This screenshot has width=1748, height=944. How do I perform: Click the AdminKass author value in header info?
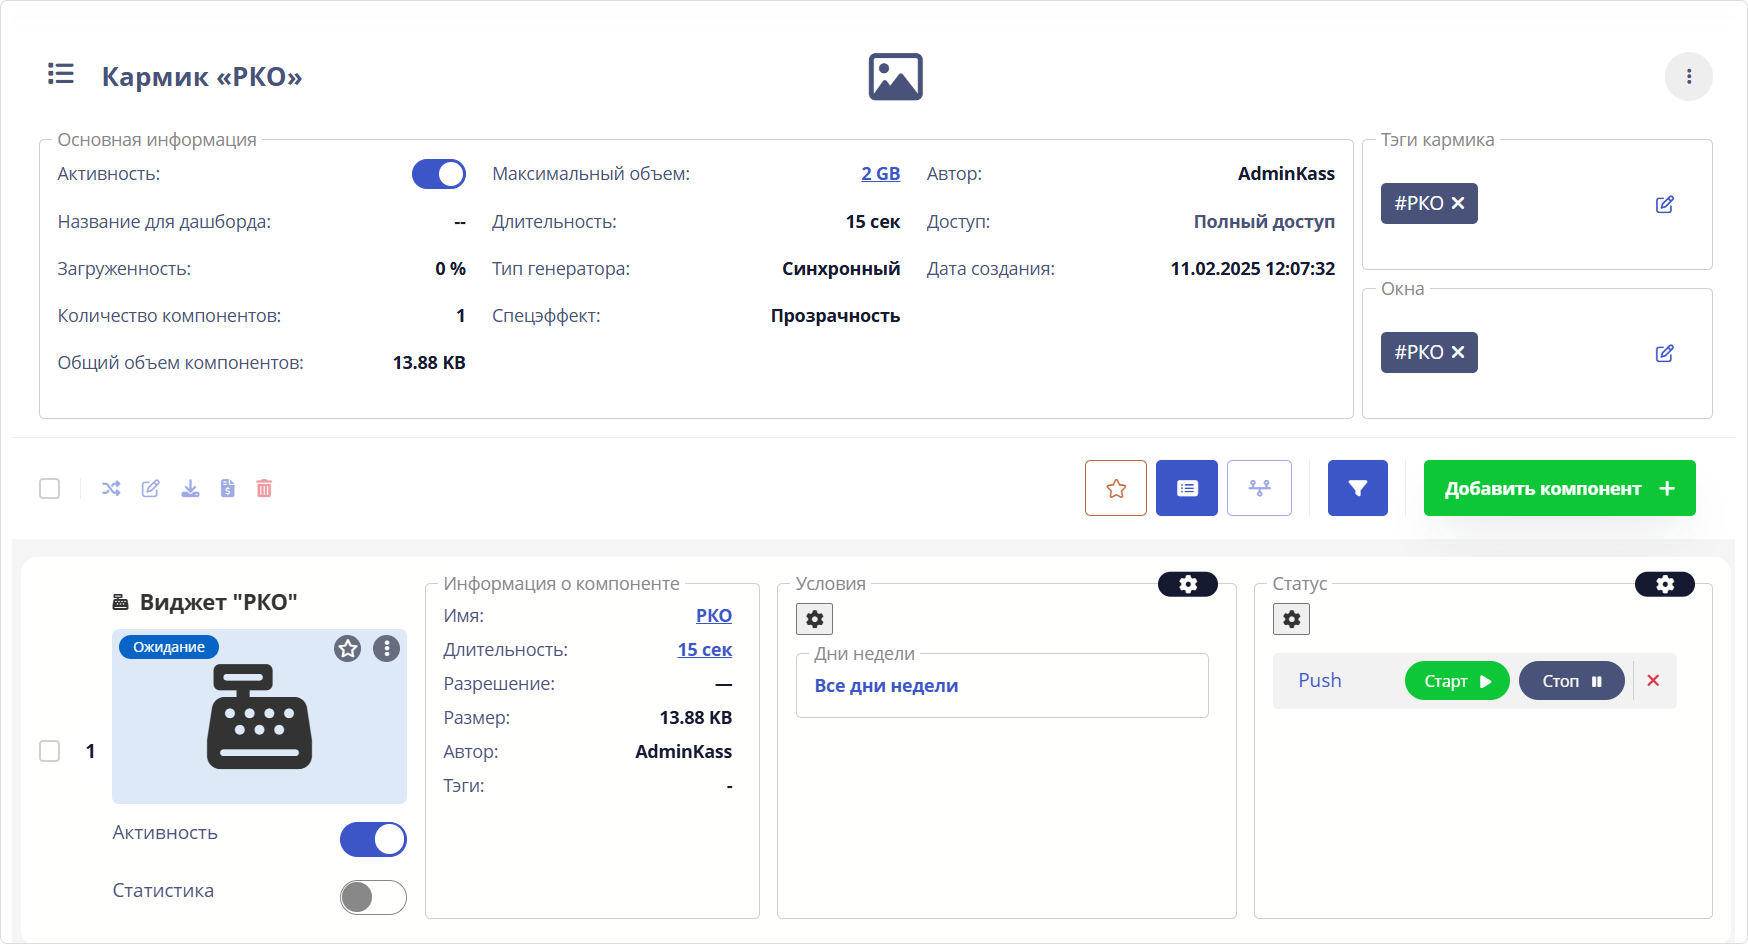(x=1286, y=174)
